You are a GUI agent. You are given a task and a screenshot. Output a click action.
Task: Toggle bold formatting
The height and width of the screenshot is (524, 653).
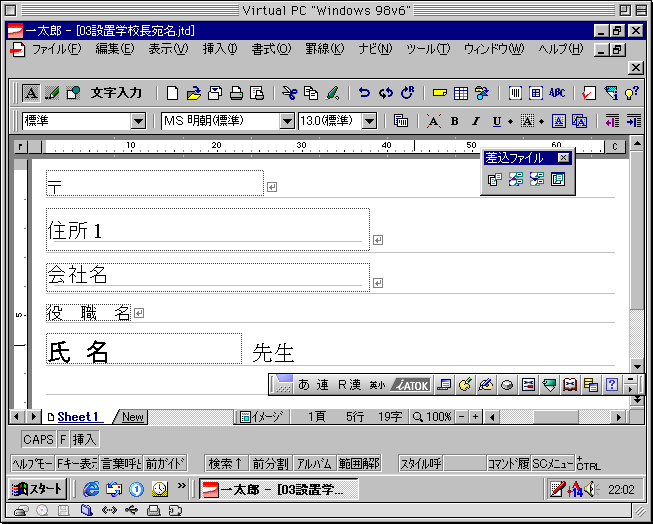tap(454, 121)
